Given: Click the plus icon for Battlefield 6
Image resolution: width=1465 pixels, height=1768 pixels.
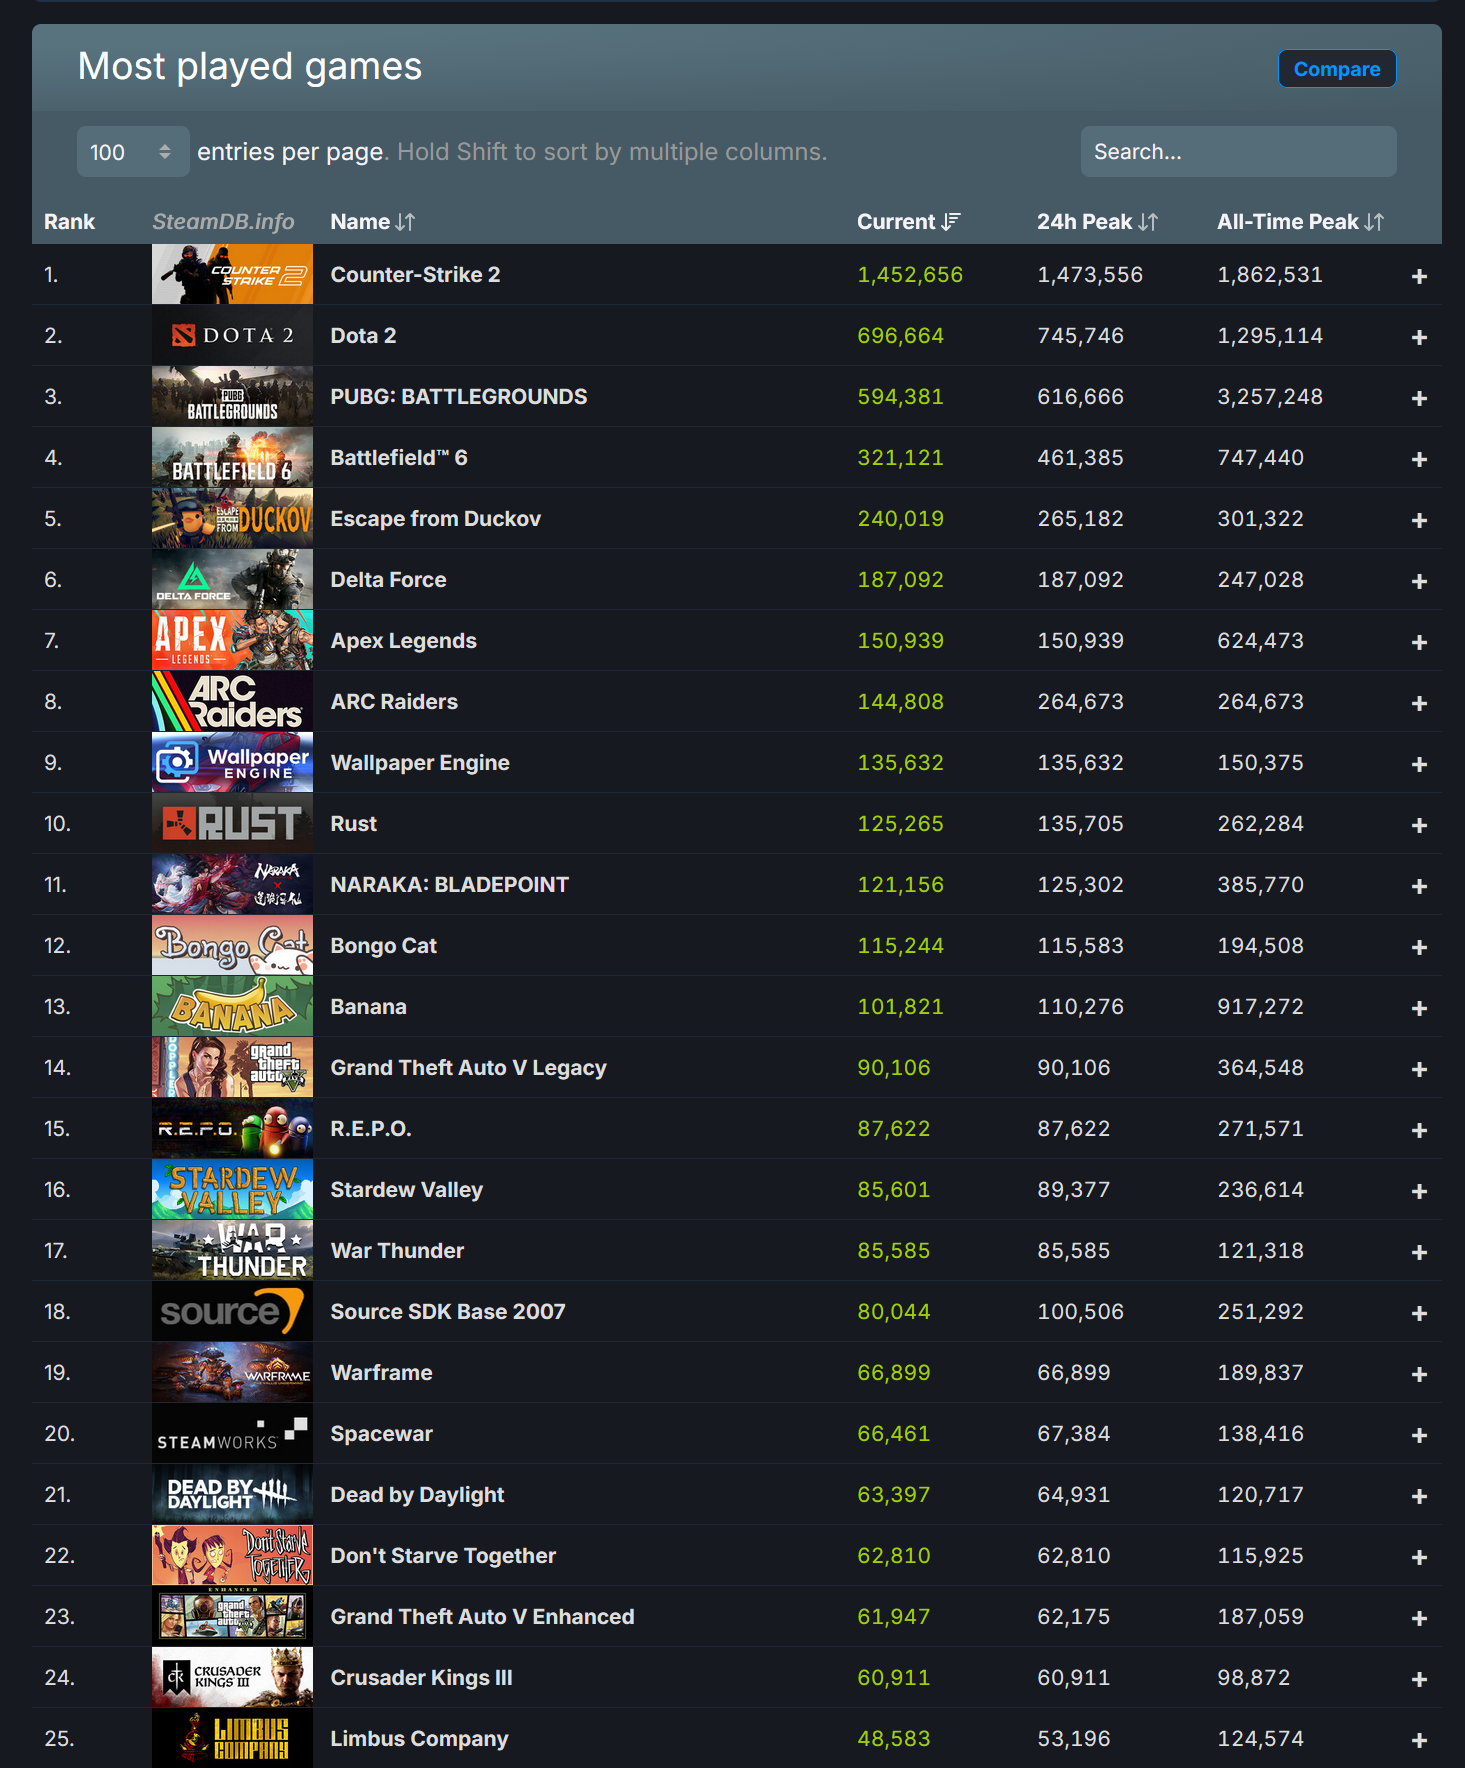Looking at the screenshot, I should 1419,459.
